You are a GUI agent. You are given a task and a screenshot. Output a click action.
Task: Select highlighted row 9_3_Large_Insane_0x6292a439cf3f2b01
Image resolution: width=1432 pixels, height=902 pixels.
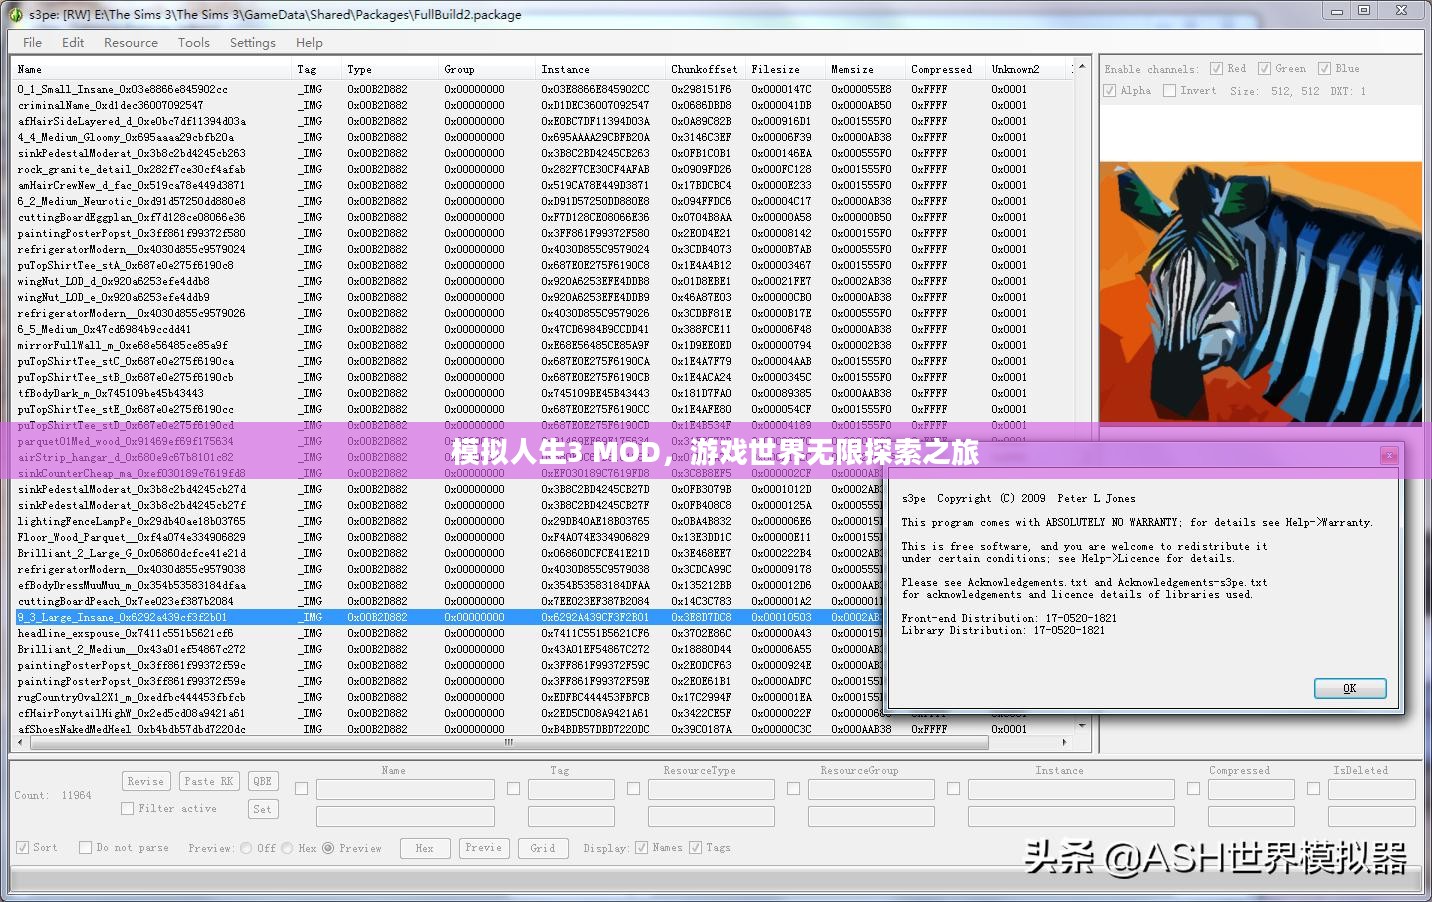[x=449, y=617]
